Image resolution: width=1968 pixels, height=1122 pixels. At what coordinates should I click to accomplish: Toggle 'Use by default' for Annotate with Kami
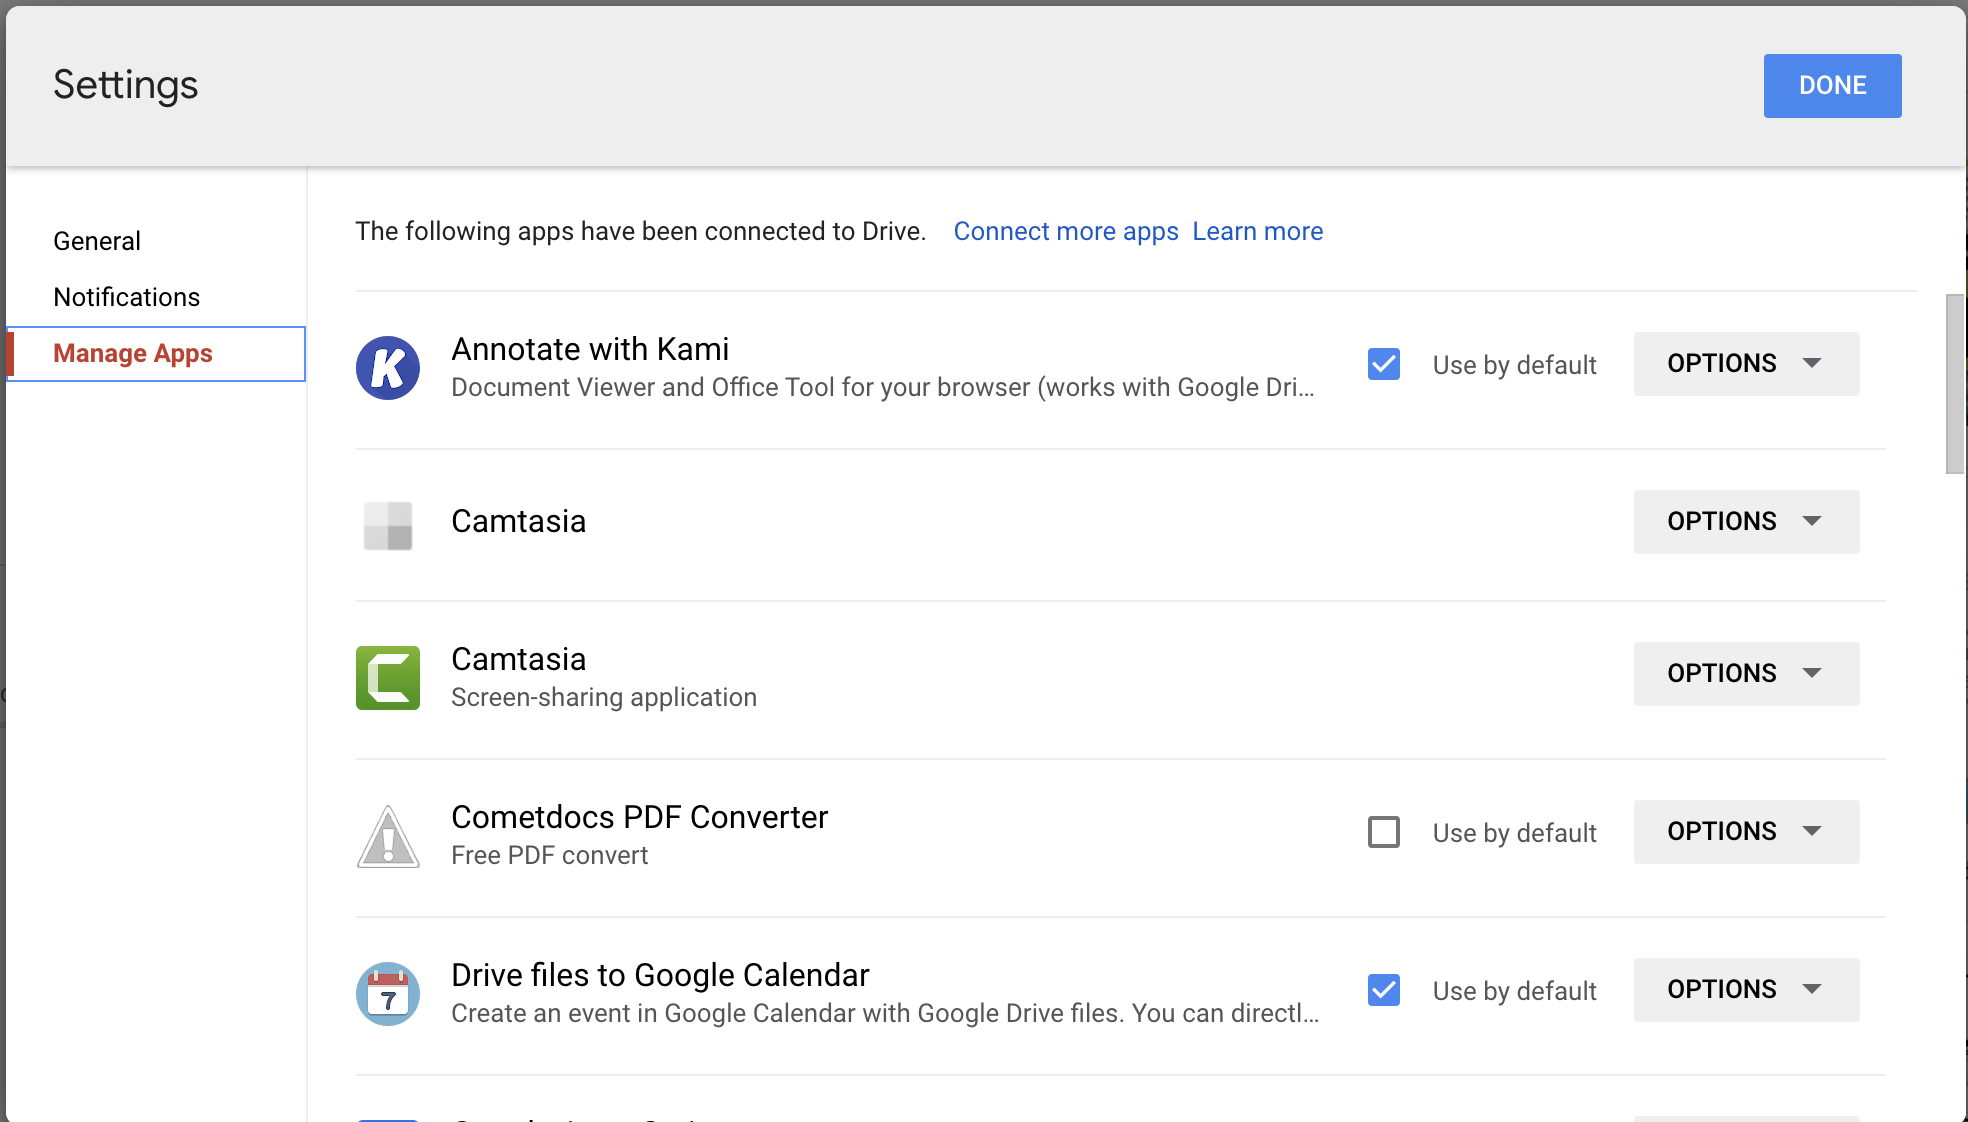(x=1384, y=364)
